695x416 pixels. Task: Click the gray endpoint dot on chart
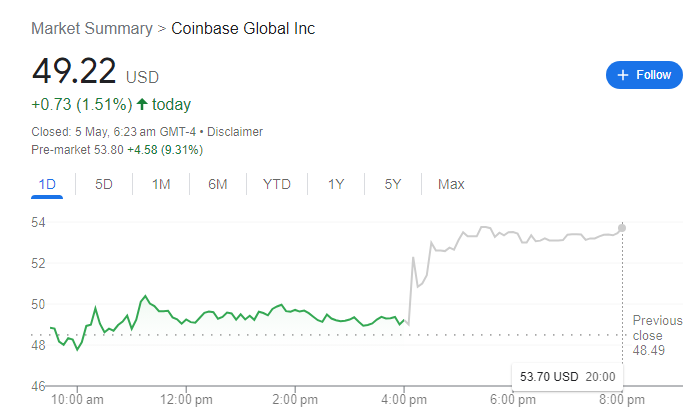pos(623,228)
